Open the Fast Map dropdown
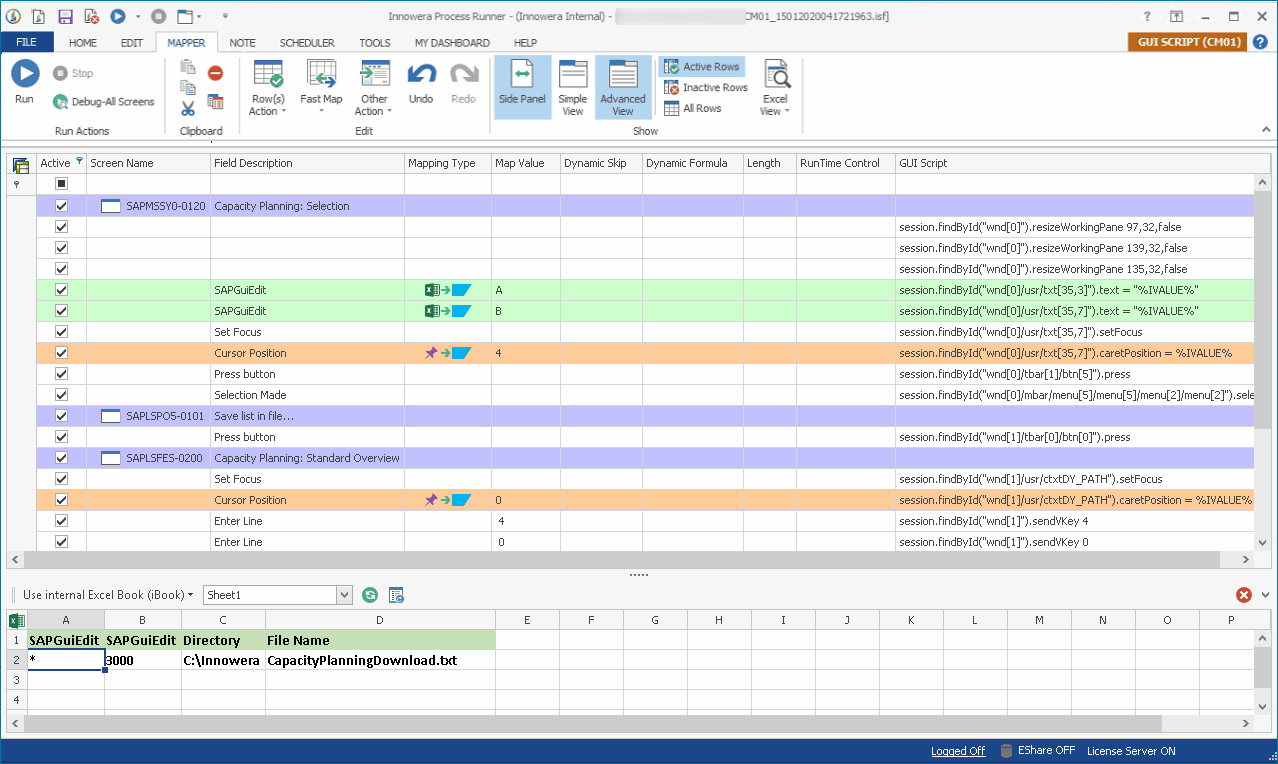Screen dimensions: 1278x764 321,111
